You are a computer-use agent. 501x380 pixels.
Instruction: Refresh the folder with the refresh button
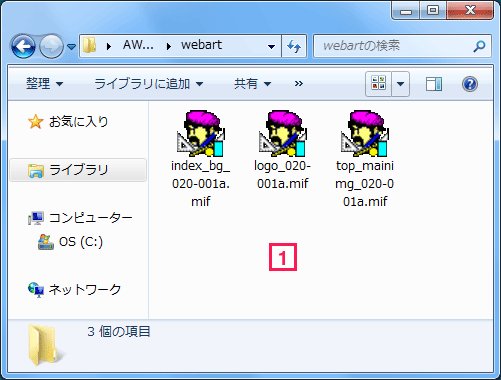point(294,46)
